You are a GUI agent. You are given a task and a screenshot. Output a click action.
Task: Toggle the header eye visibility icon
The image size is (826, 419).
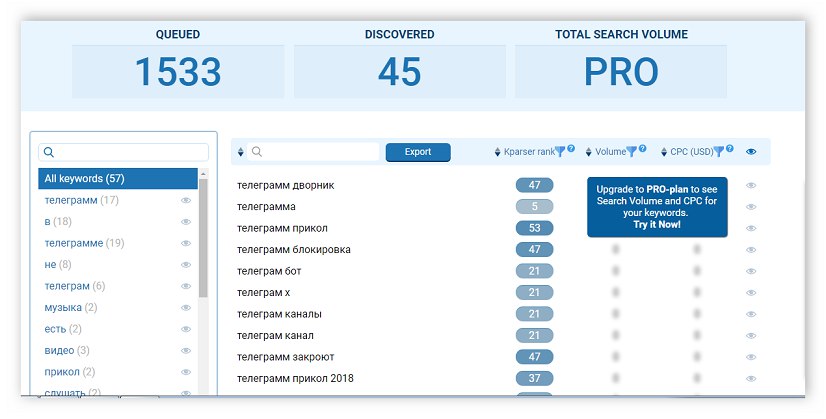[x=751, y=152]
